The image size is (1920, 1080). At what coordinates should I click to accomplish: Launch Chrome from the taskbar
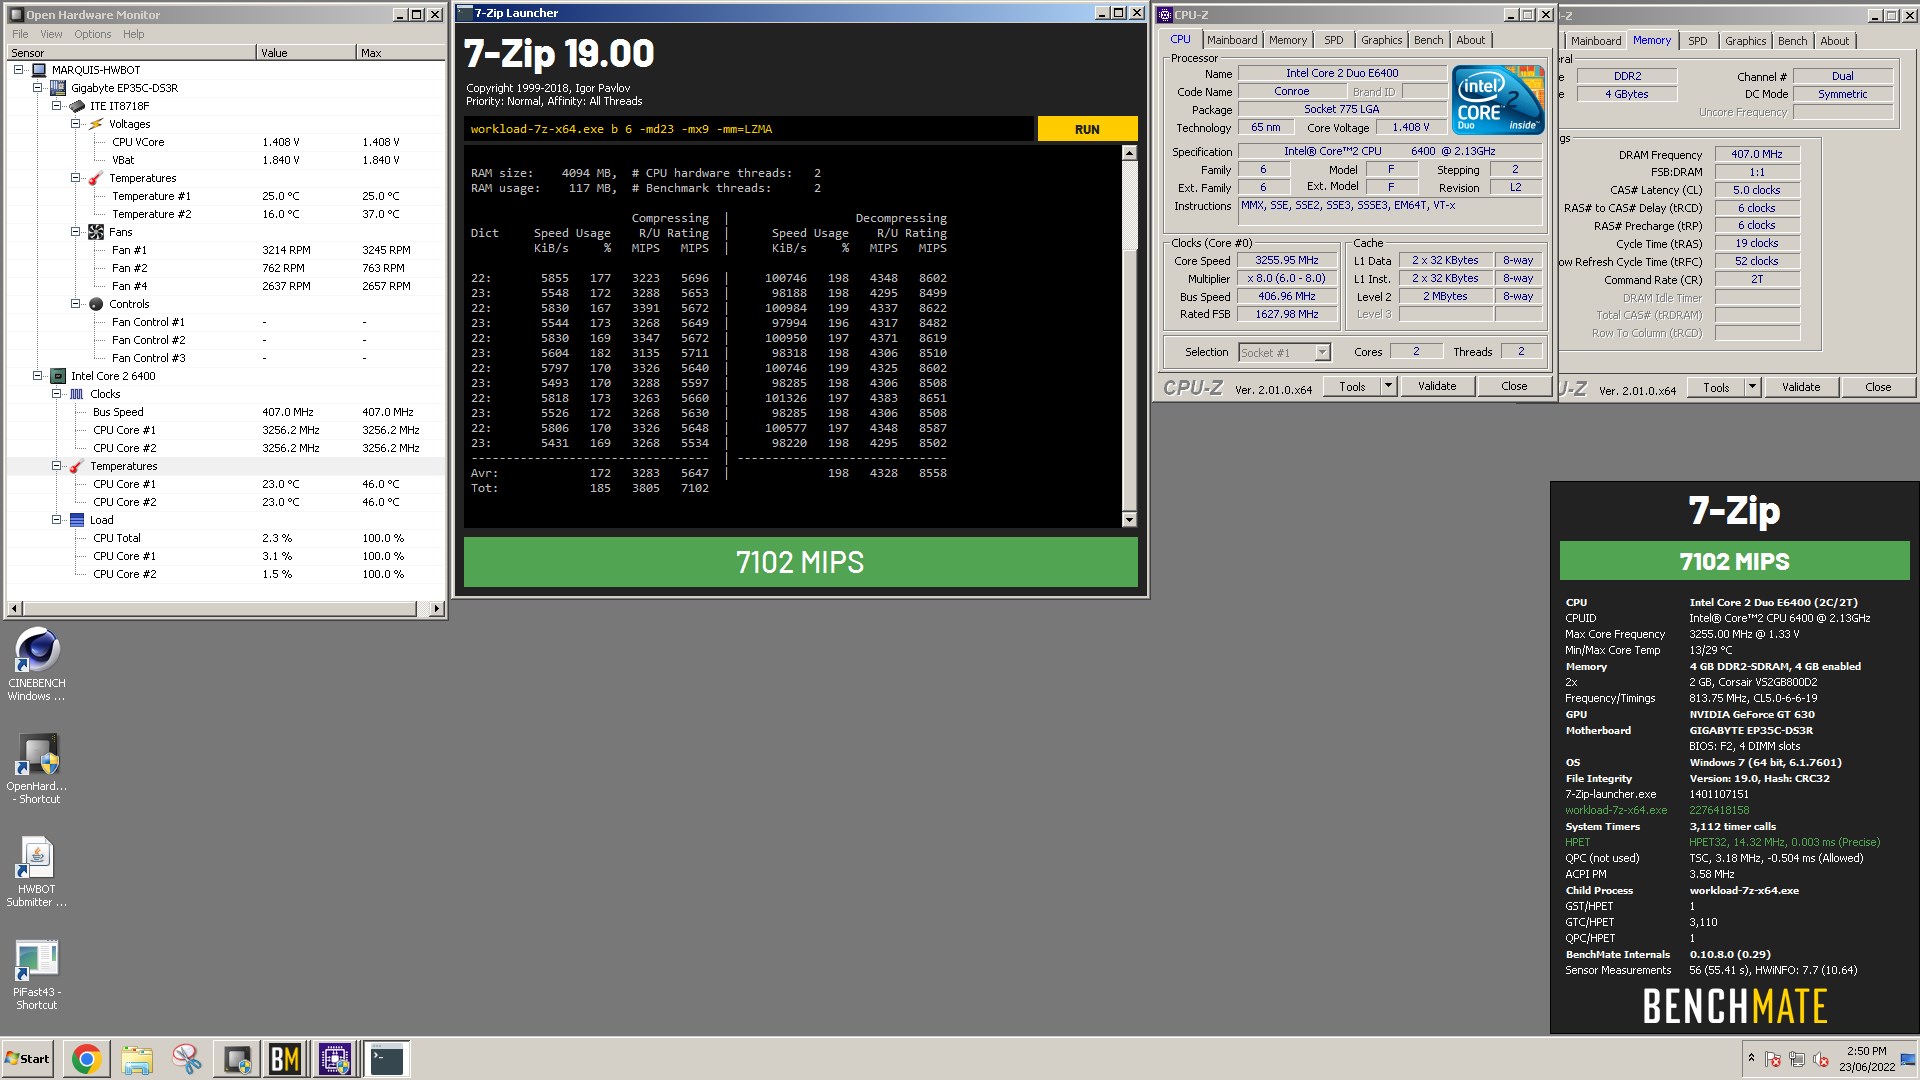pyautogui.click(x=86, y=1059)
